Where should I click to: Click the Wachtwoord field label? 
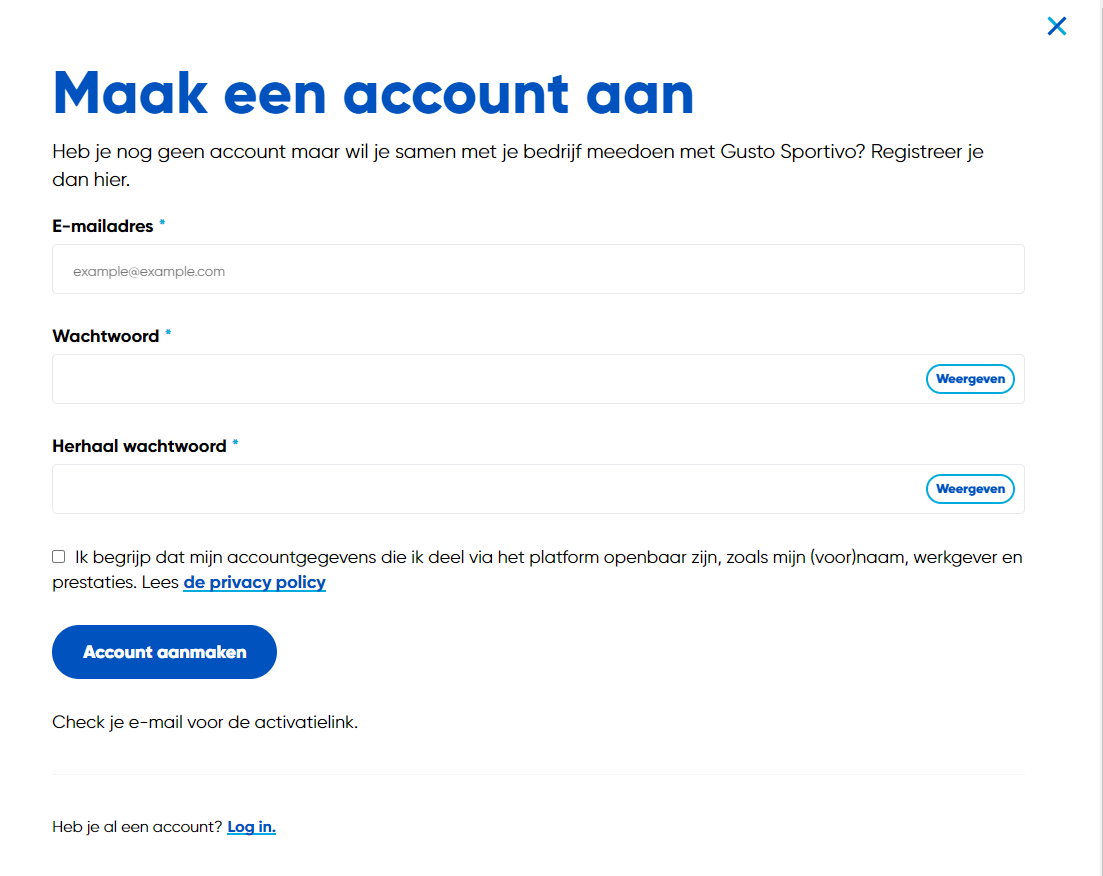[x=106, y=336]
